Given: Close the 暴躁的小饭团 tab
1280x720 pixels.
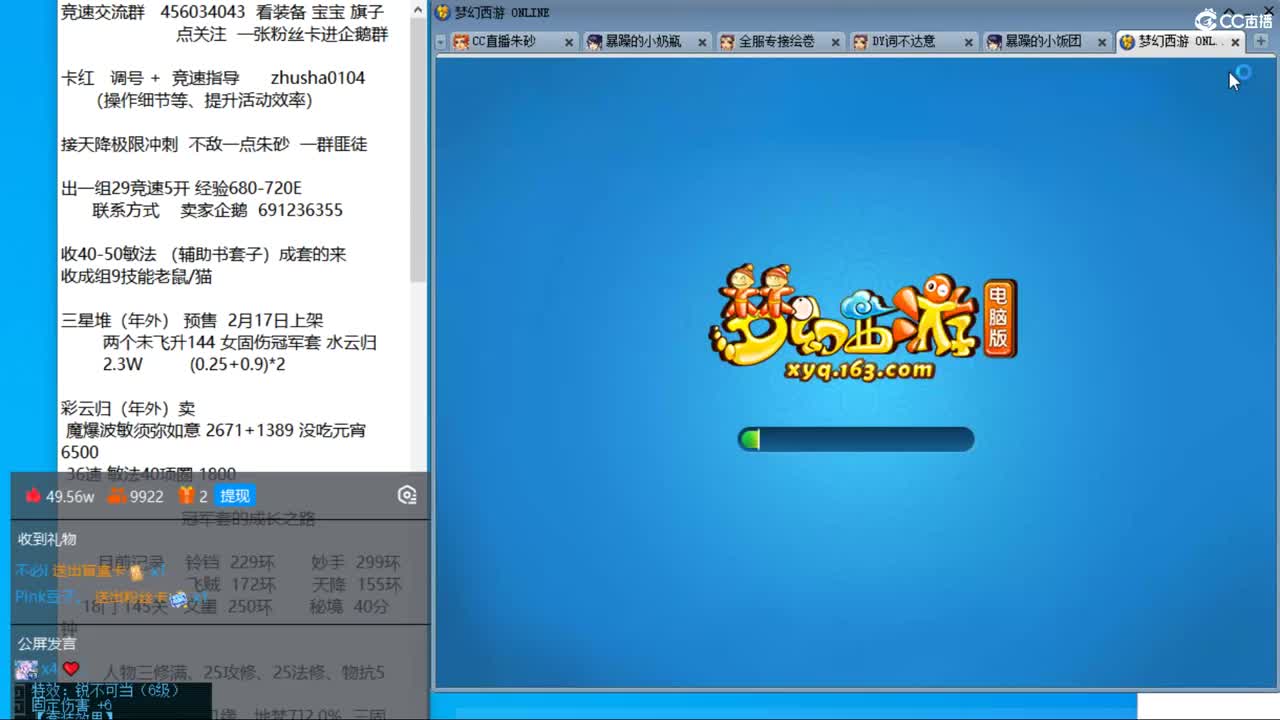Looking at the screenshot, I should point(1101,42).
